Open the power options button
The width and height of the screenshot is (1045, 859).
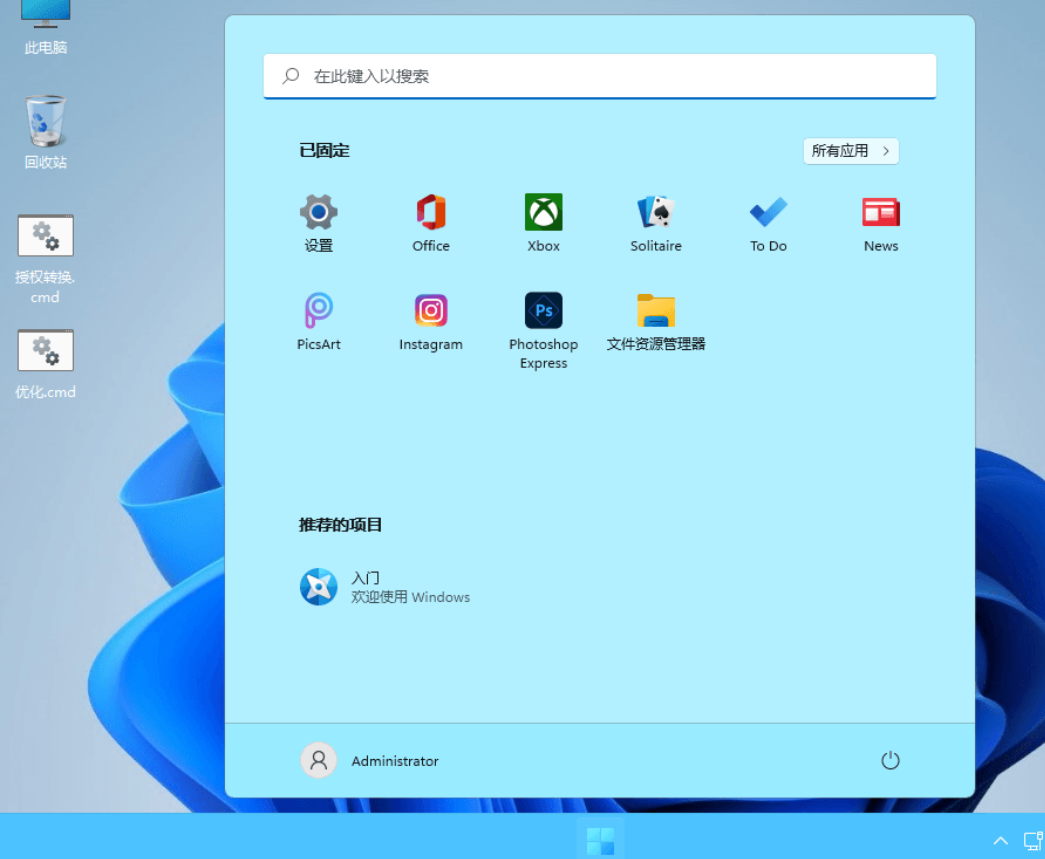pyautogui.click(x=890, y=760)
